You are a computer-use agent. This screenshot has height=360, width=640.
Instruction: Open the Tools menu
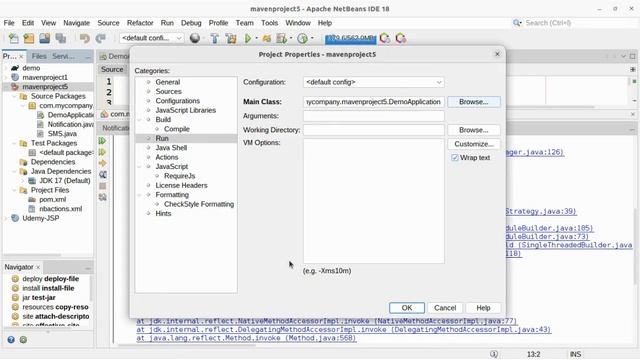[x=269, y=23]
